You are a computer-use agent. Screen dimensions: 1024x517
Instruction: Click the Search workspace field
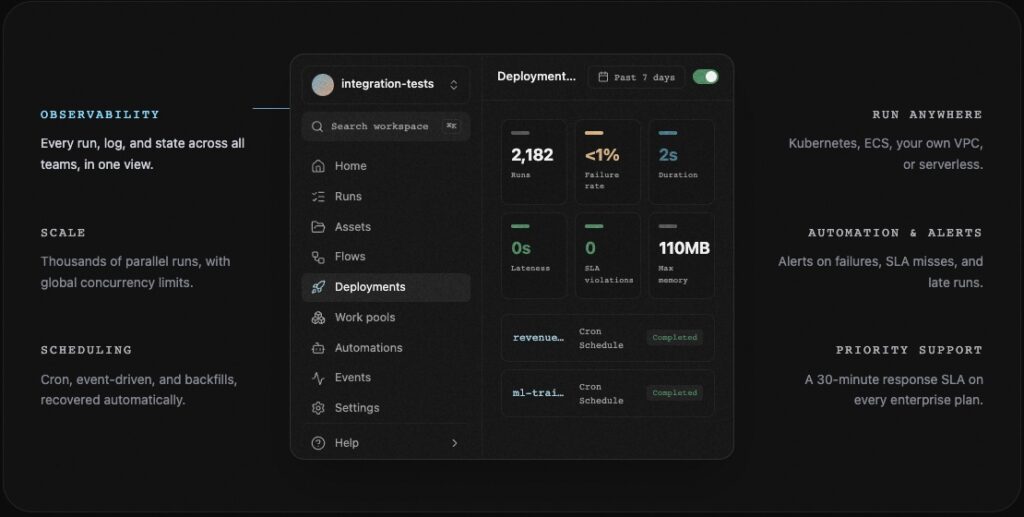click(x=386, y=127)
